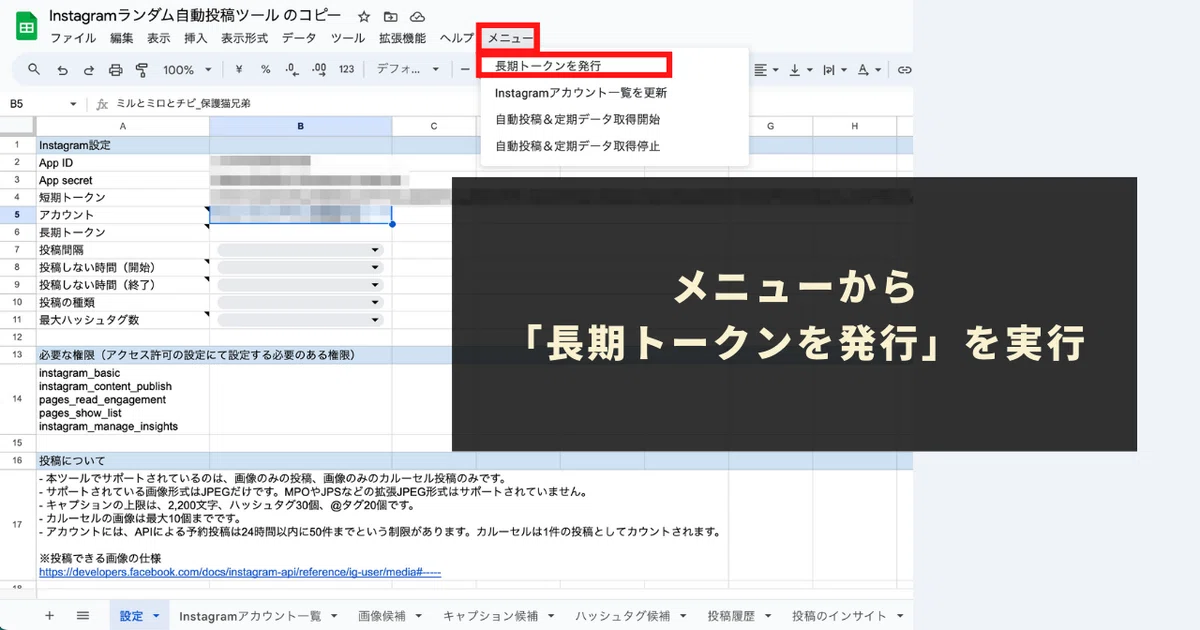Insert link icon in toolbar
The height and width of the screenshot is (630, 1200).
click(x=904, y=70)
